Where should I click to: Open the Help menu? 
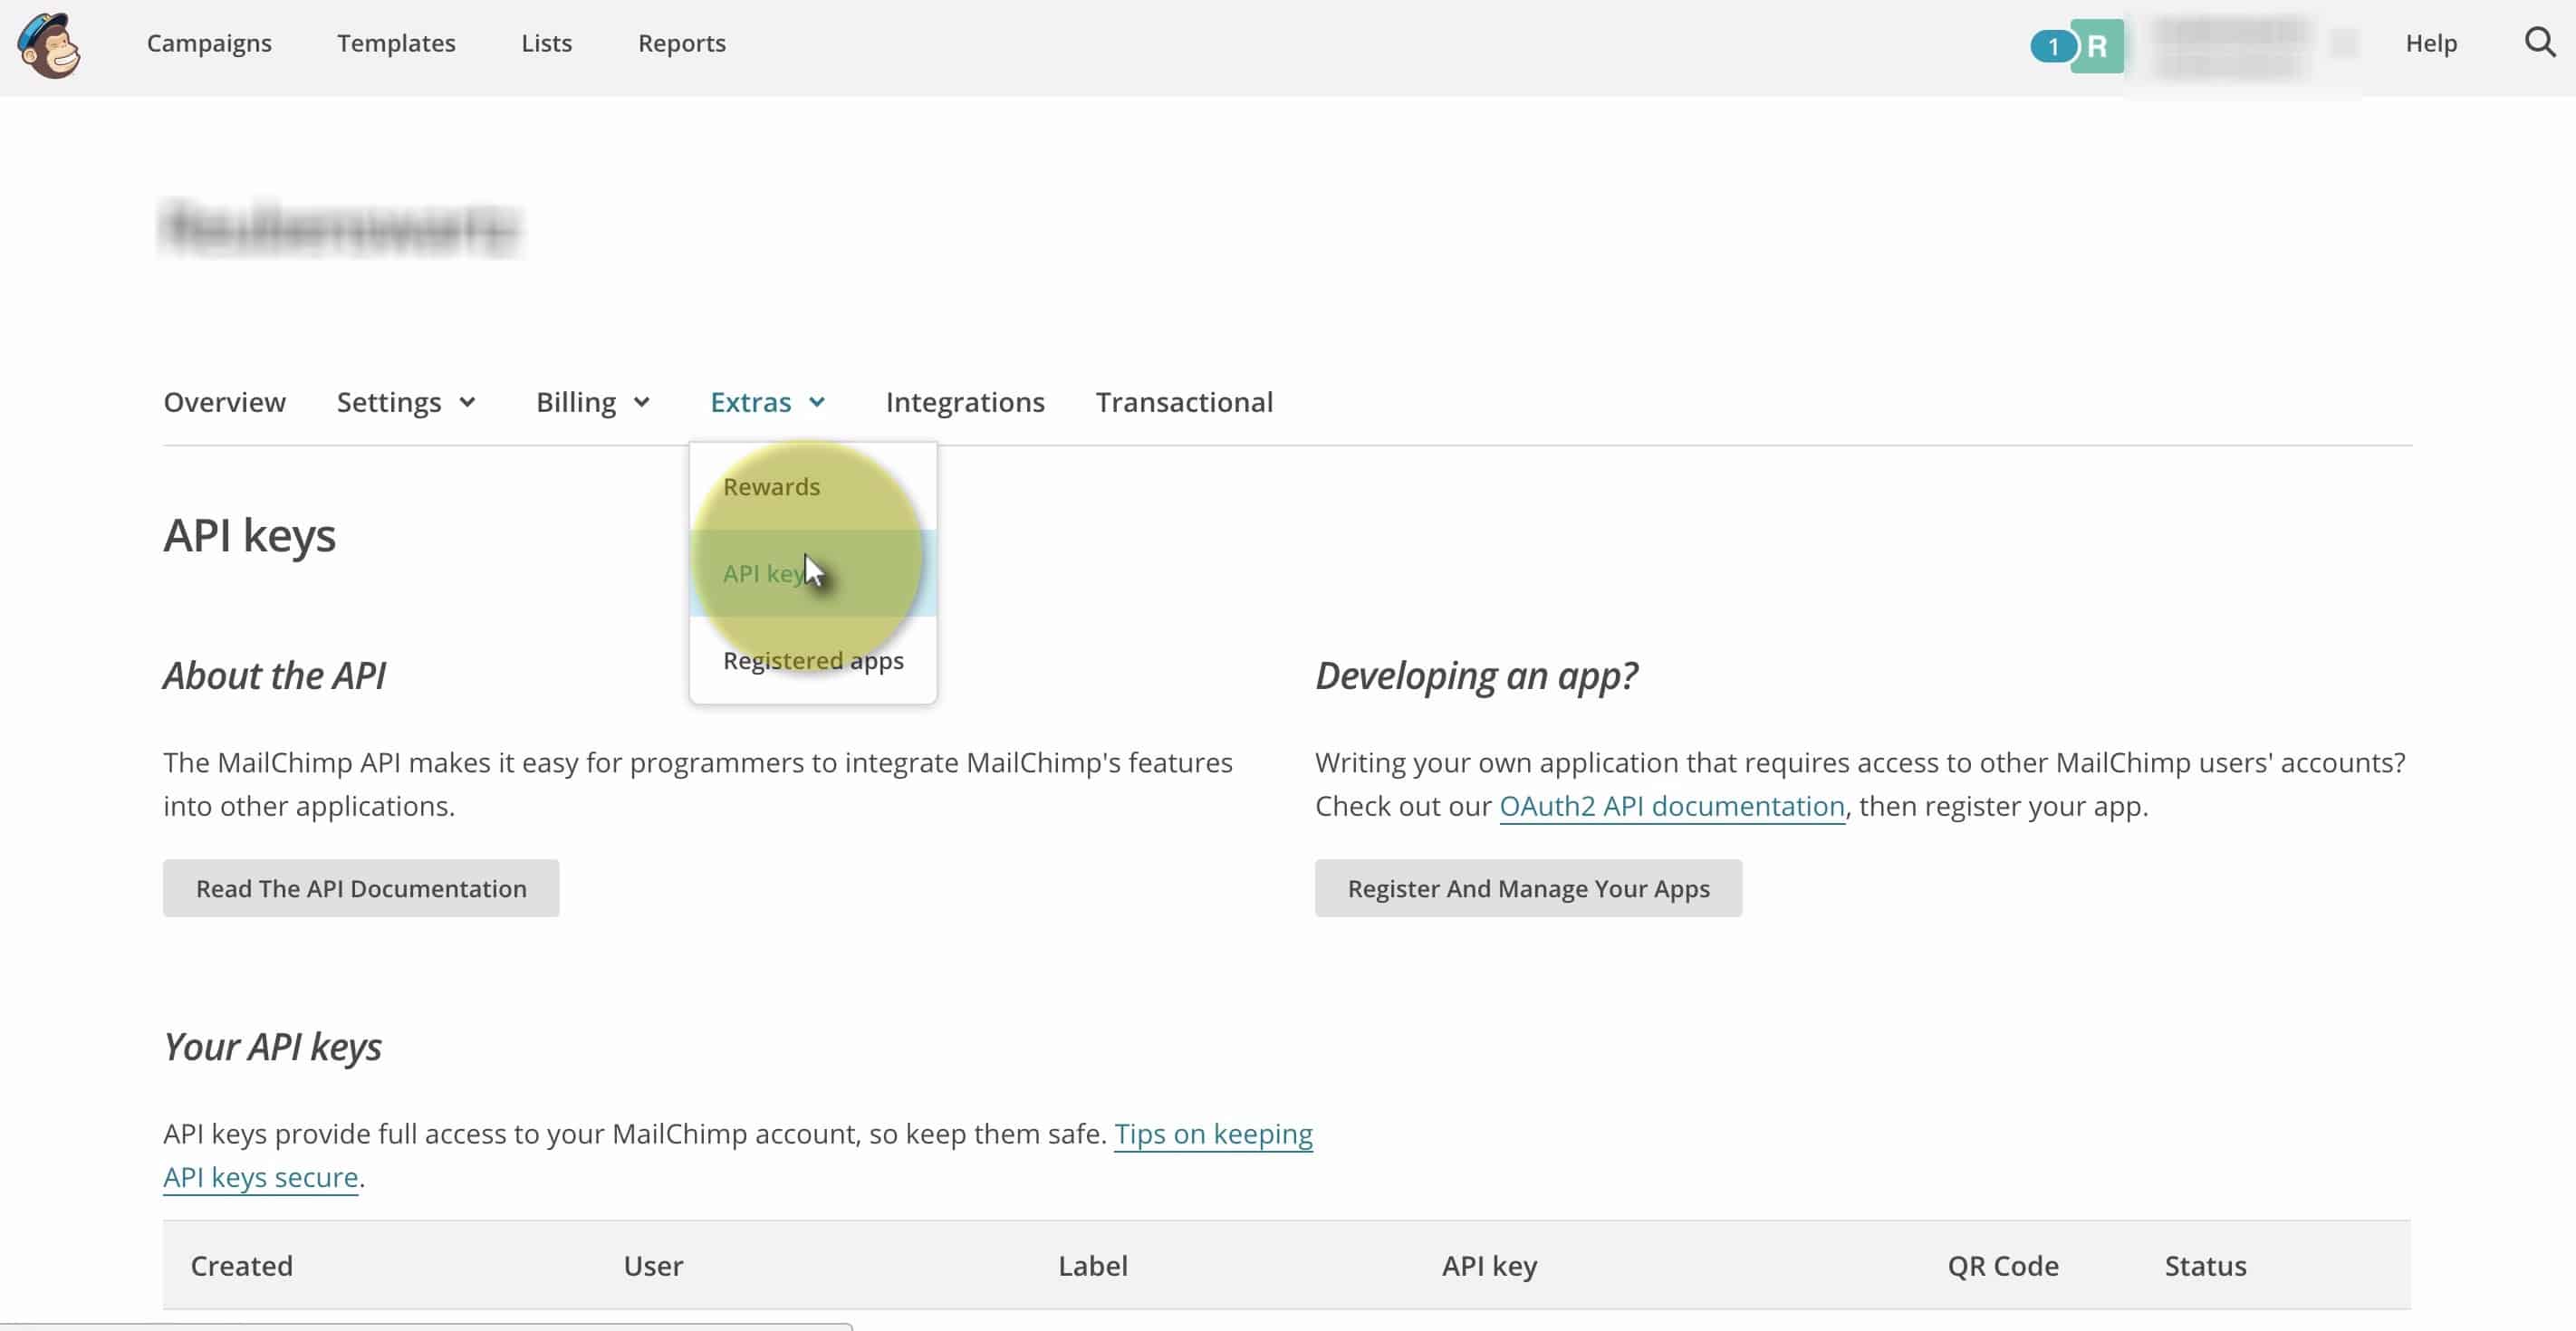click(x=2431, y=43)
